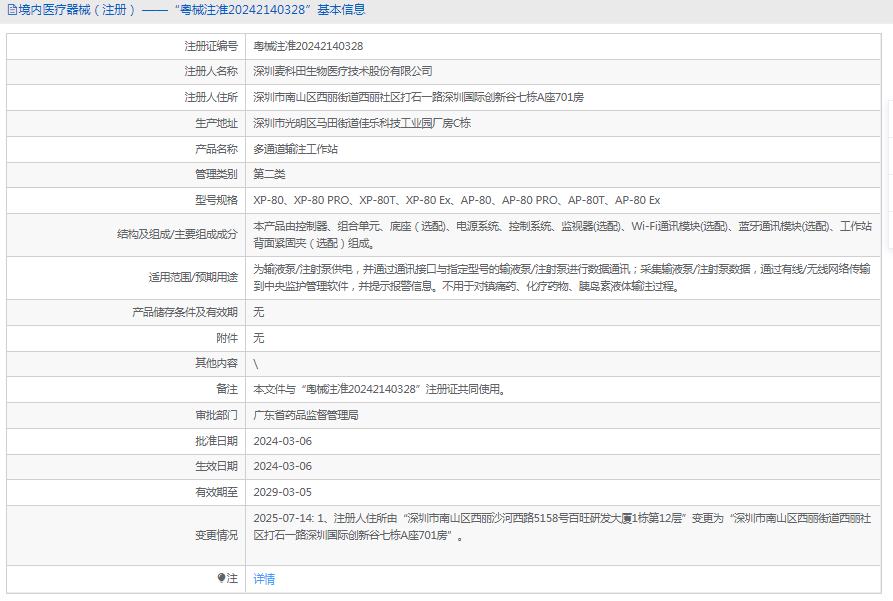
Task: Open the 详情 link
Action: tap(264, 579)
